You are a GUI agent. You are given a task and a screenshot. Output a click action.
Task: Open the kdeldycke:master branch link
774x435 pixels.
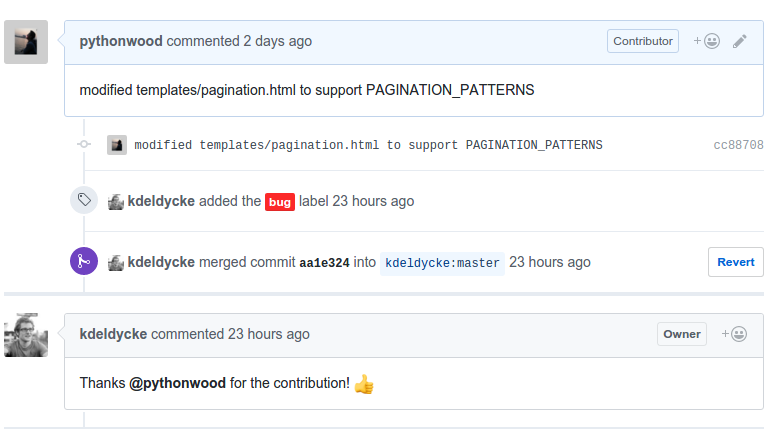442,263
